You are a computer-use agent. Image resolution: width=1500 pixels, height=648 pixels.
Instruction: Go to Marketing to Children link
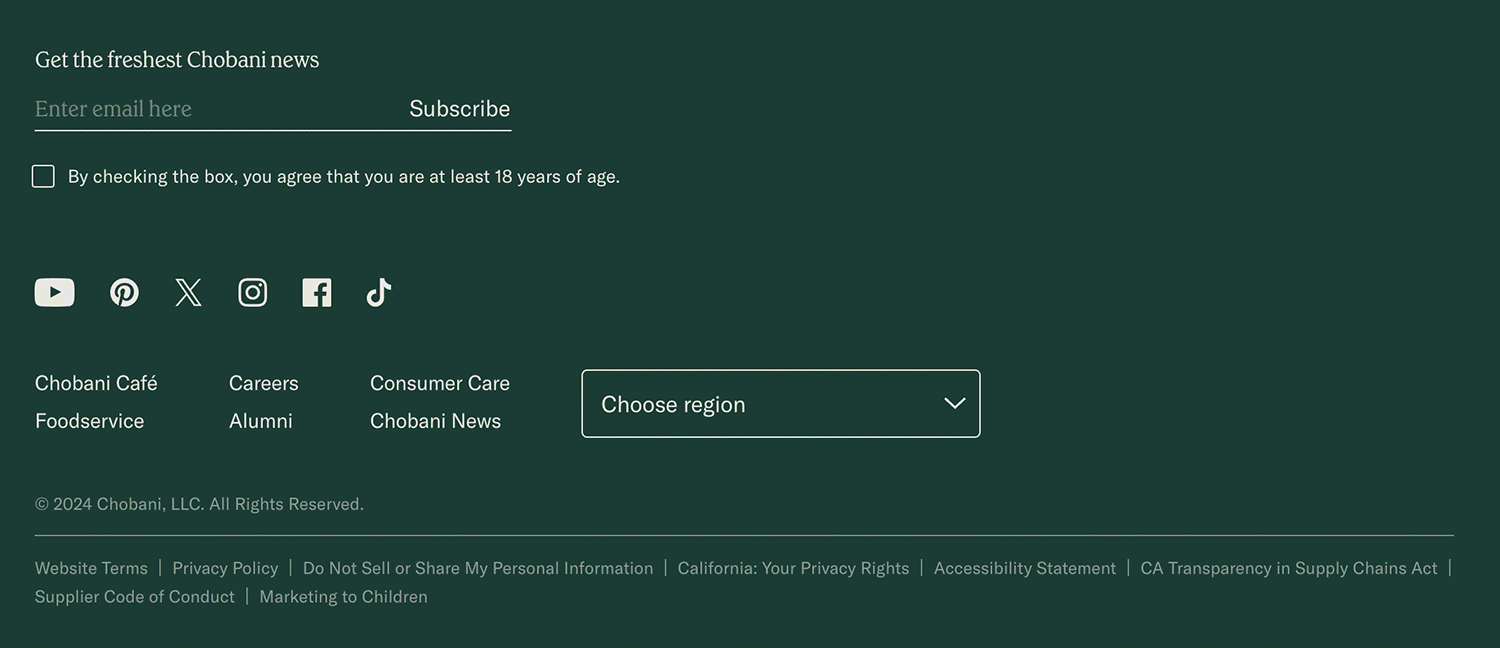343,597
